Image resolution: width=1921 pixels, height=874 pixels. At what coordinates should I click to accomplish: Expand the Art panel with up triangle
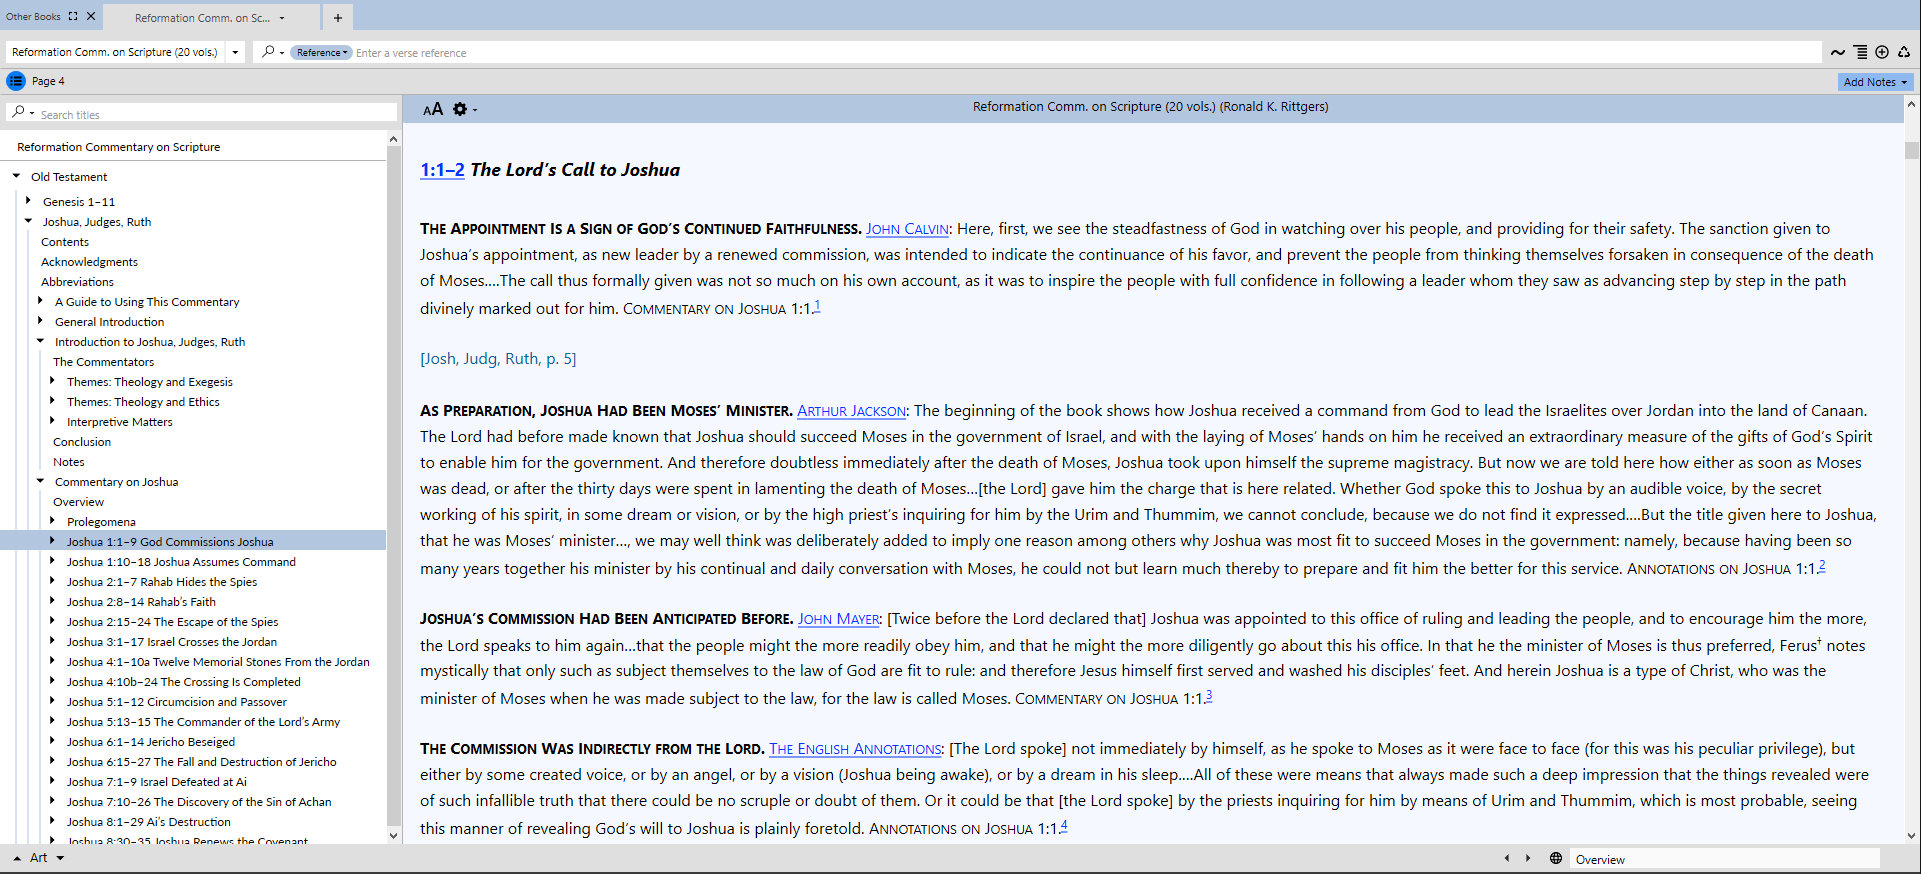tap(17, 858)
